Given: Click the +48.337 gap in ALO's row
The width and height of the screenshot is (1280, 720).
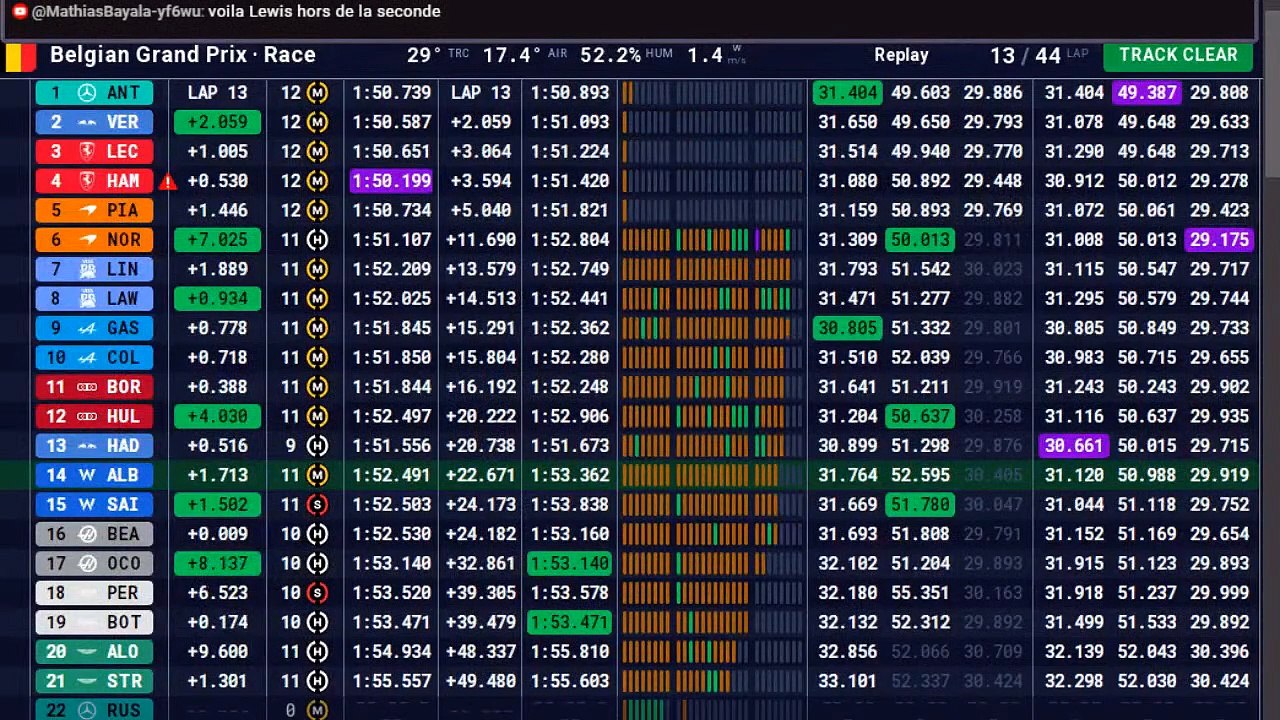Looking at the screenshot, I should pos(481,652).
